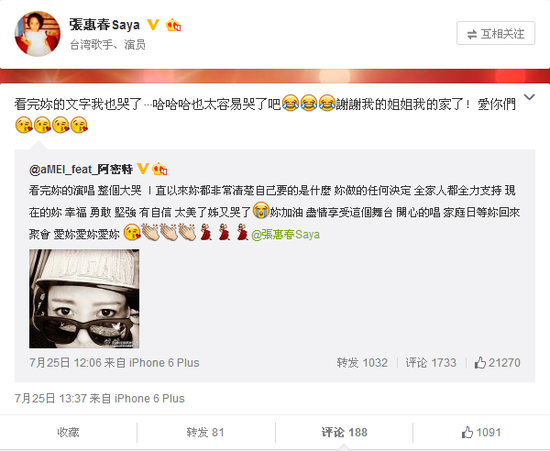Open 張惠春Saya profile avatar
Image resolution: width=550 pixels, height=451 pixels.
(x=38, y=34)
